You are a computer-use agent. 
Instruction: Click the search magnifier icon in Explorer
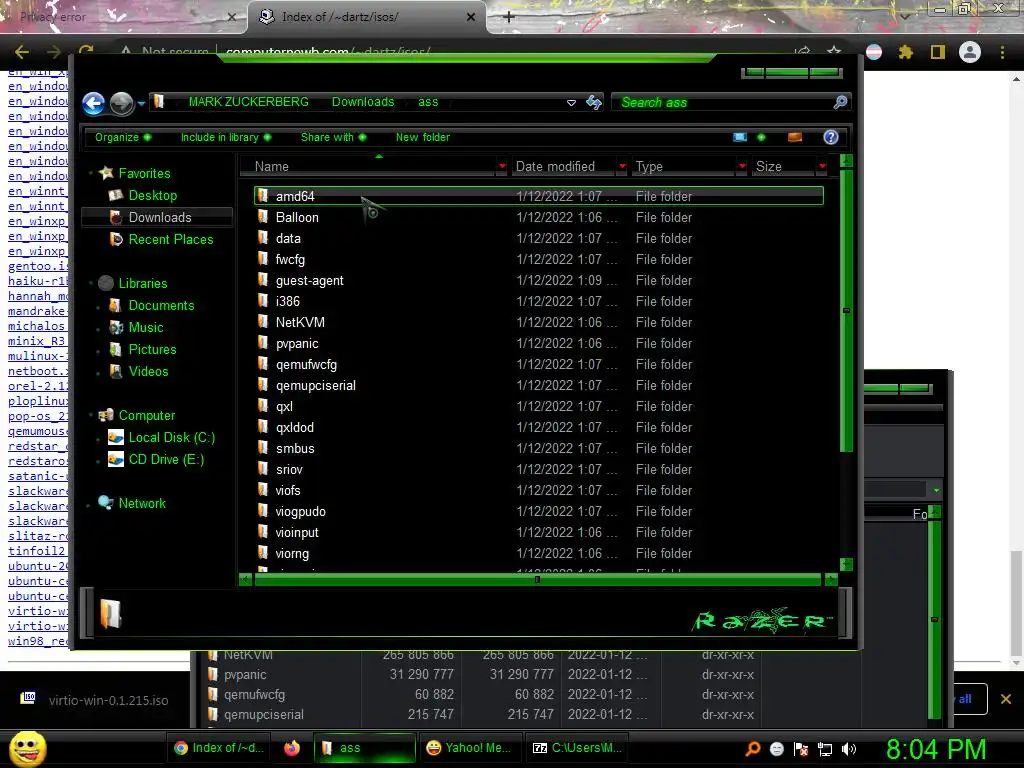click(x=840, y=102)
